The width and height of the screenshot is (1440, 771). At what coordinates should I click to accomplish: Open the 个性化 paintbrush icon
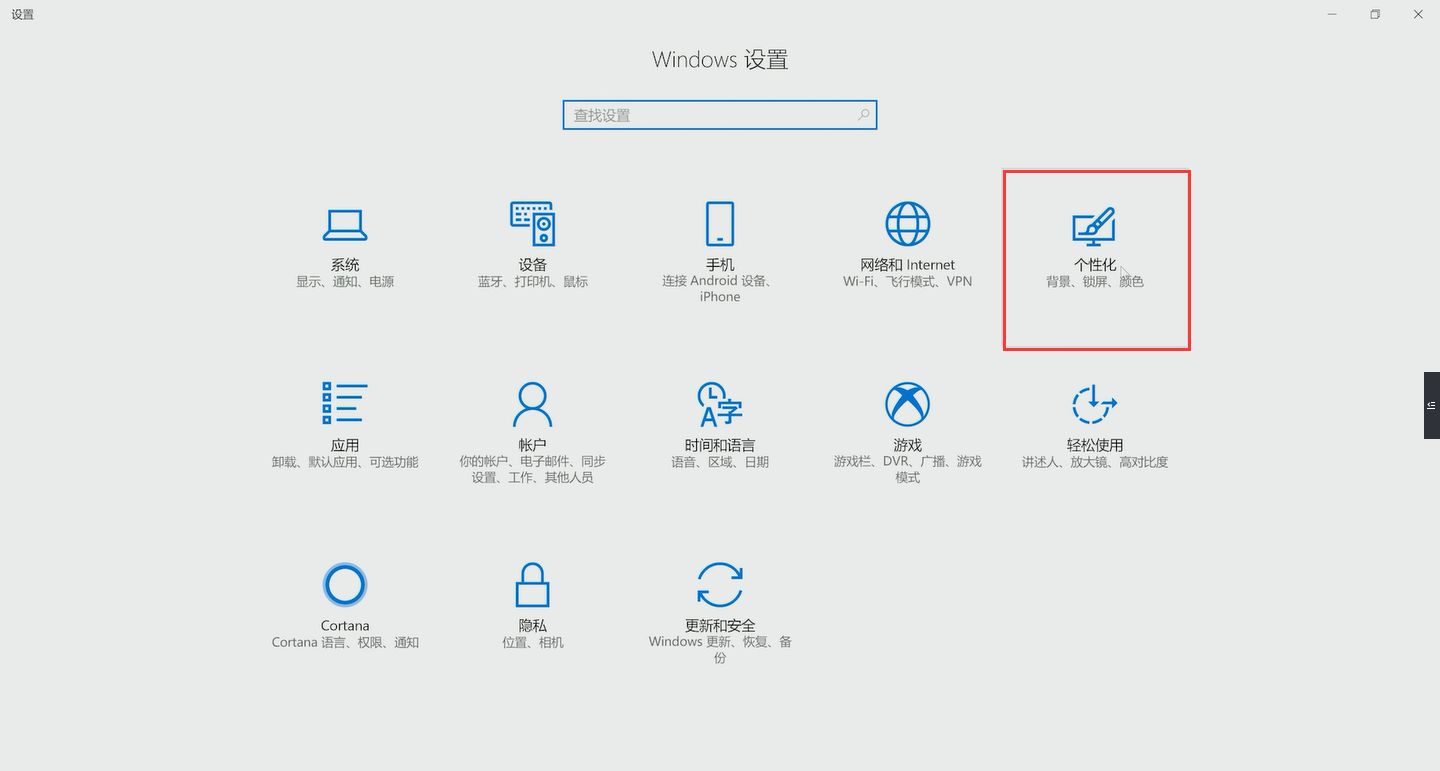[x=1094, y=226]
